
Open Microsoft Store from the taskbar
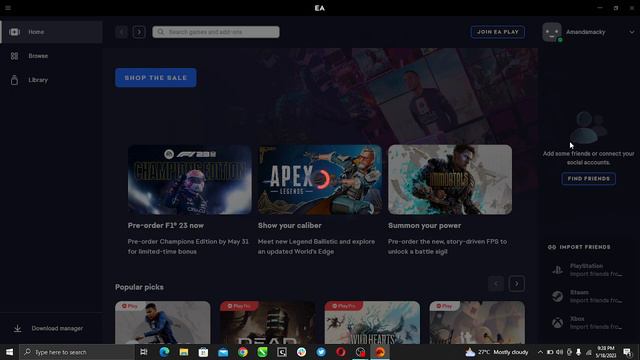[x=203, y=352]
